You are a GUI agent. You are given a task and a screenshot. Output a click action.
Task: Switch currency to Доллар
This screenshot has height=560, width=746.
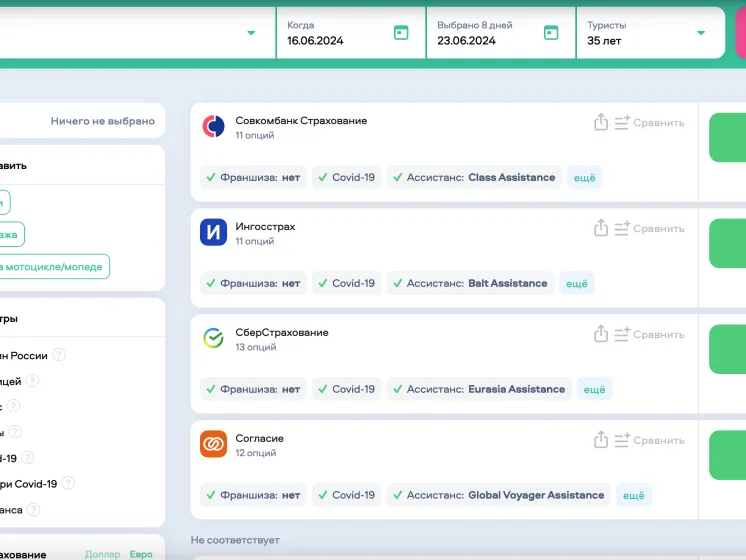point(102,554)
